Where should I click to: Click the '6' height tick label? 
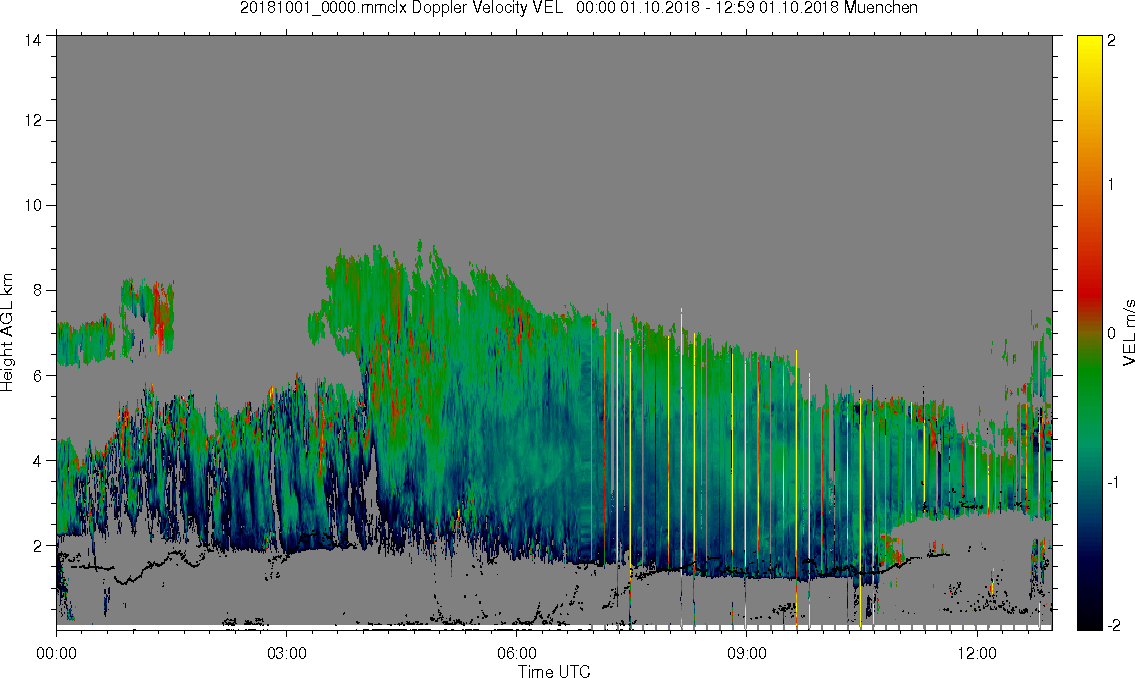coord(37,376)
